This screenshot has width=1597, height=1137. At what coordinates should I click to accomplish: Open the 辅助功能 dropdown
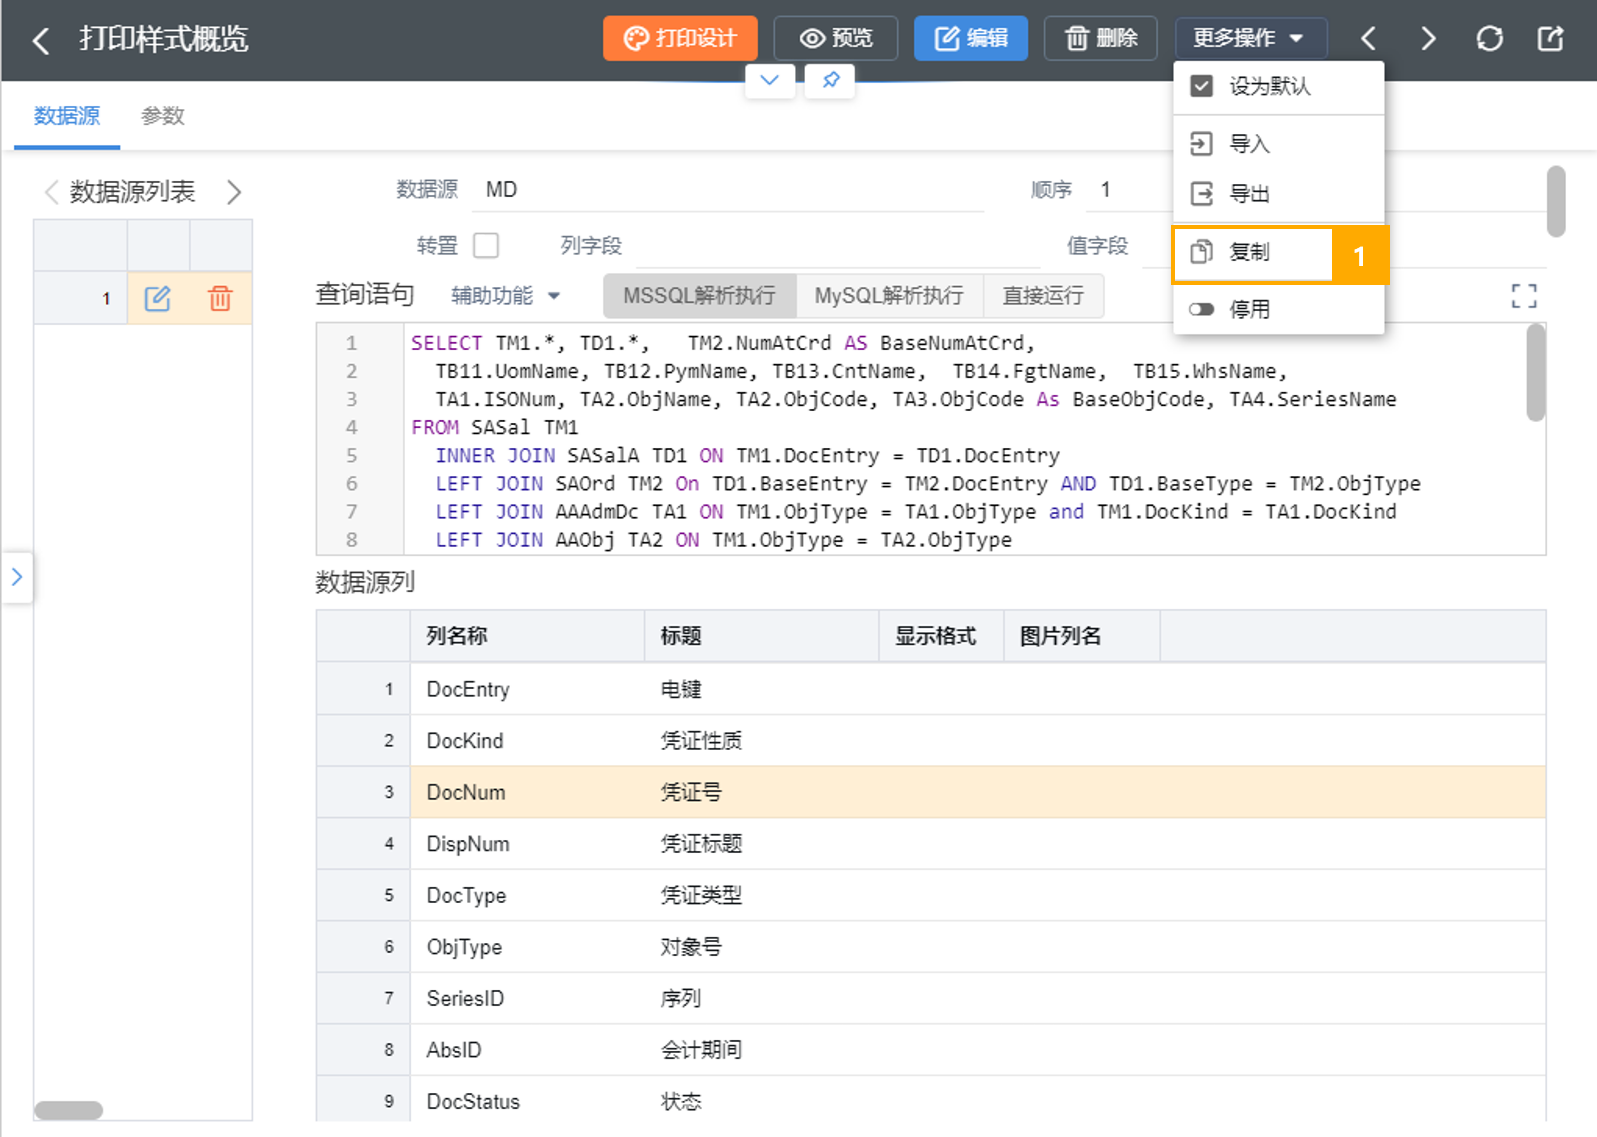[x=506, y=296]
